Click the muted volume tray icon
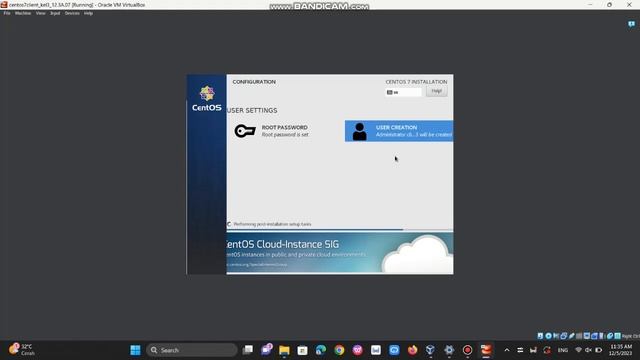This screenshot has width=640, height=360. point(588,350)
